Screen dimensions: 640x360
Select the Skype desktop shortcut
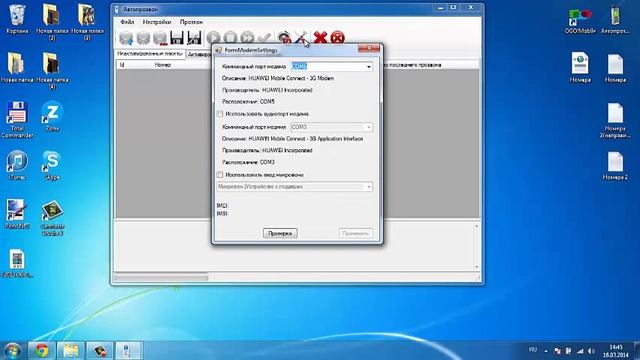(x=52, y=165)
